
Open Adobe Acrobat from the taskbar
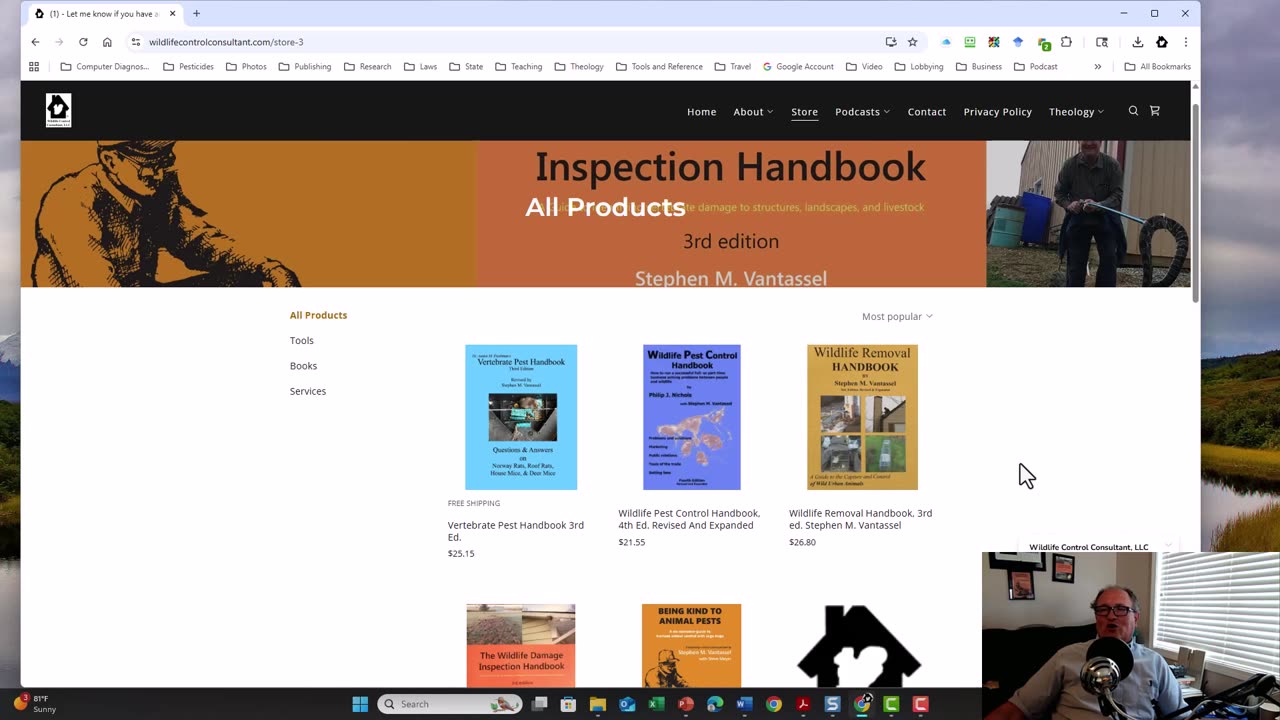click(x=803, y=704)
